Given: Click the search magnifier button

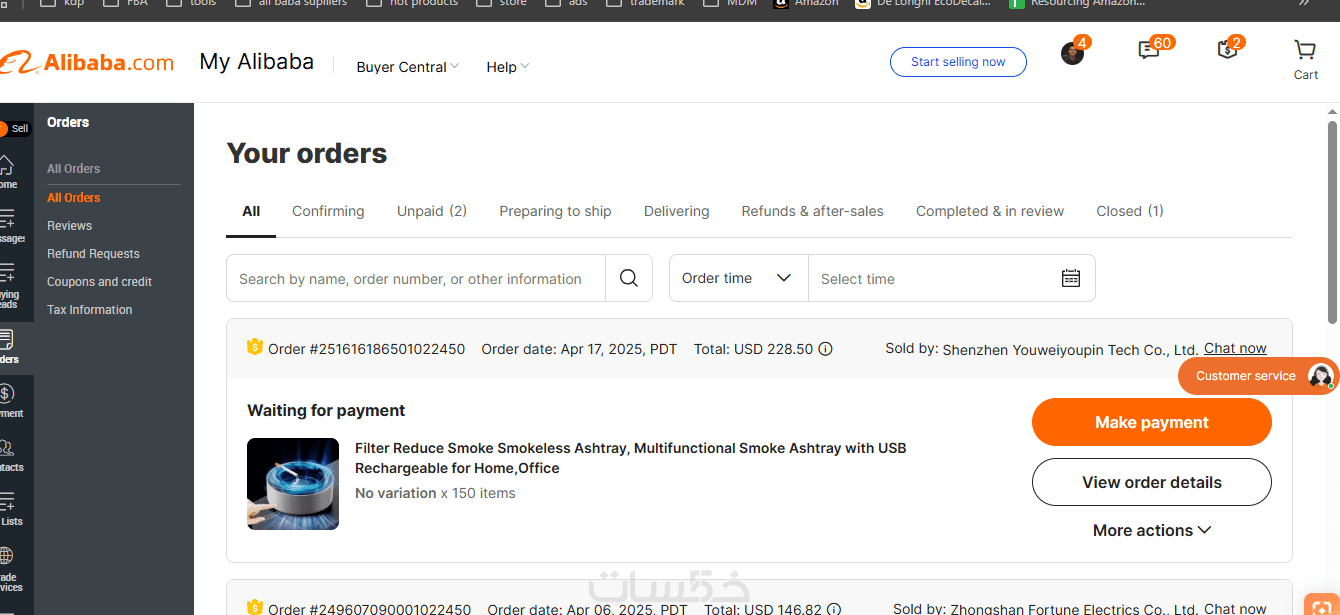Looking at the screenshot, I should (x=629, y=278).
